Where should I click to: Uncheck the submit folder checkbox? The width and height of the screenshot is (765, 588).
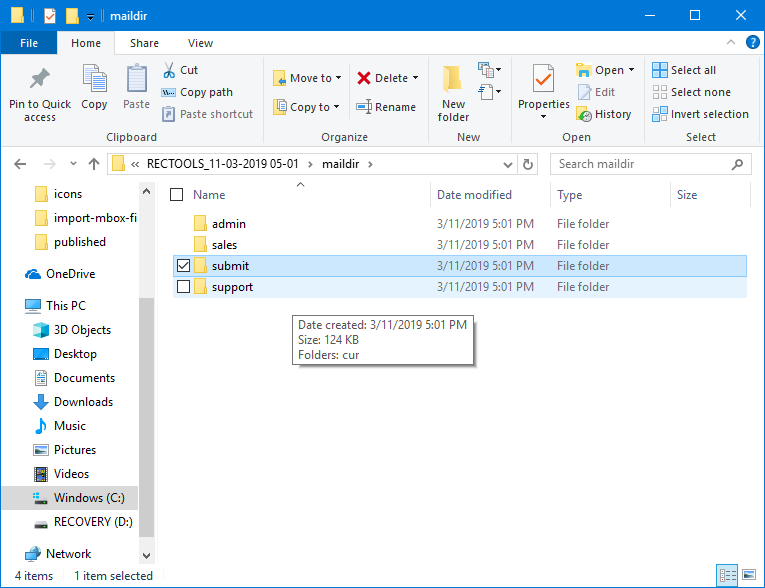click(x=183, y=266)
